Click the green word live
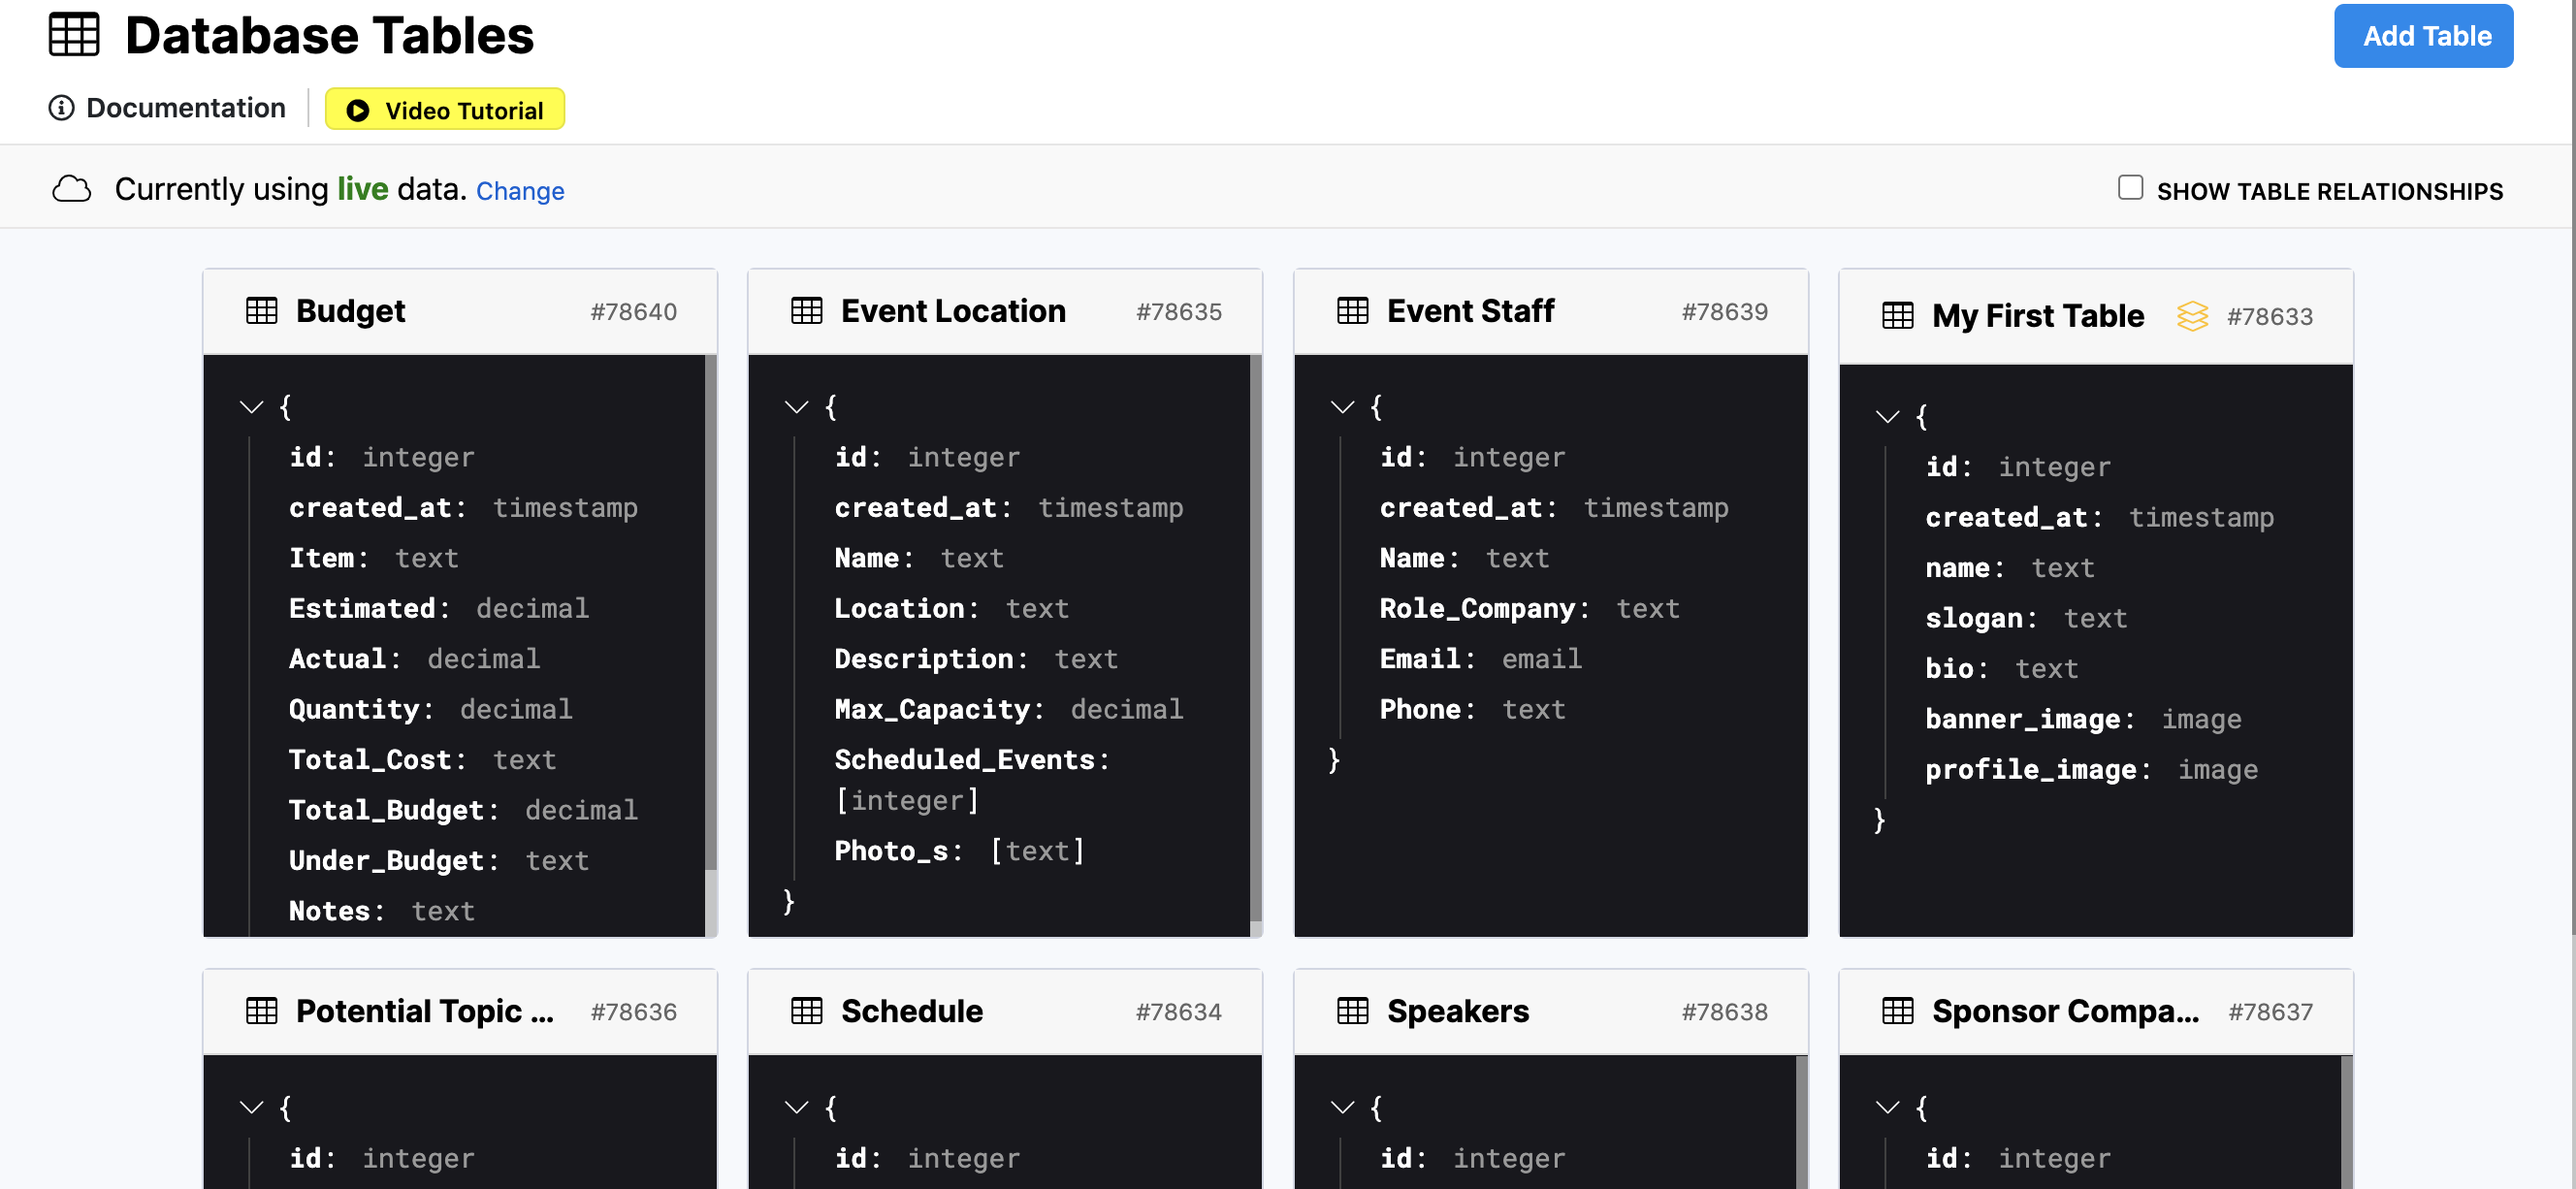The image size is (2576, 1189). (362, 188)
